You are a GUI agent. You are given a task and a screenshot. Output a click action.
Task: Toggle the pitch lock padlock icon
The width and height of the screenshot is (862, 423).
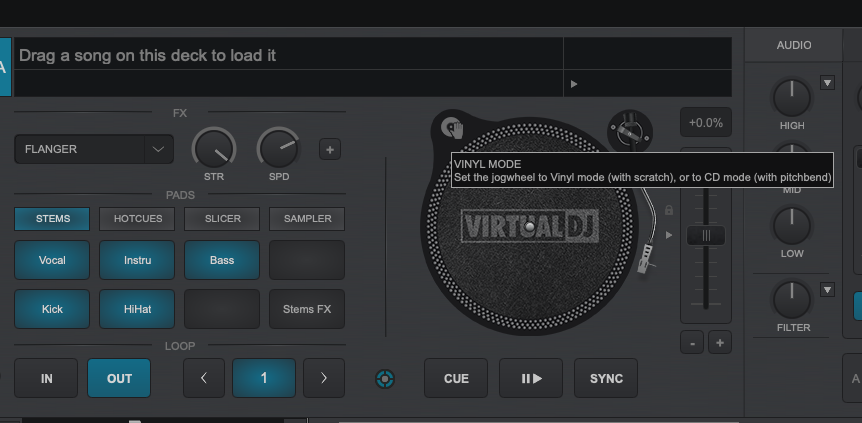(x=668, y=210)
